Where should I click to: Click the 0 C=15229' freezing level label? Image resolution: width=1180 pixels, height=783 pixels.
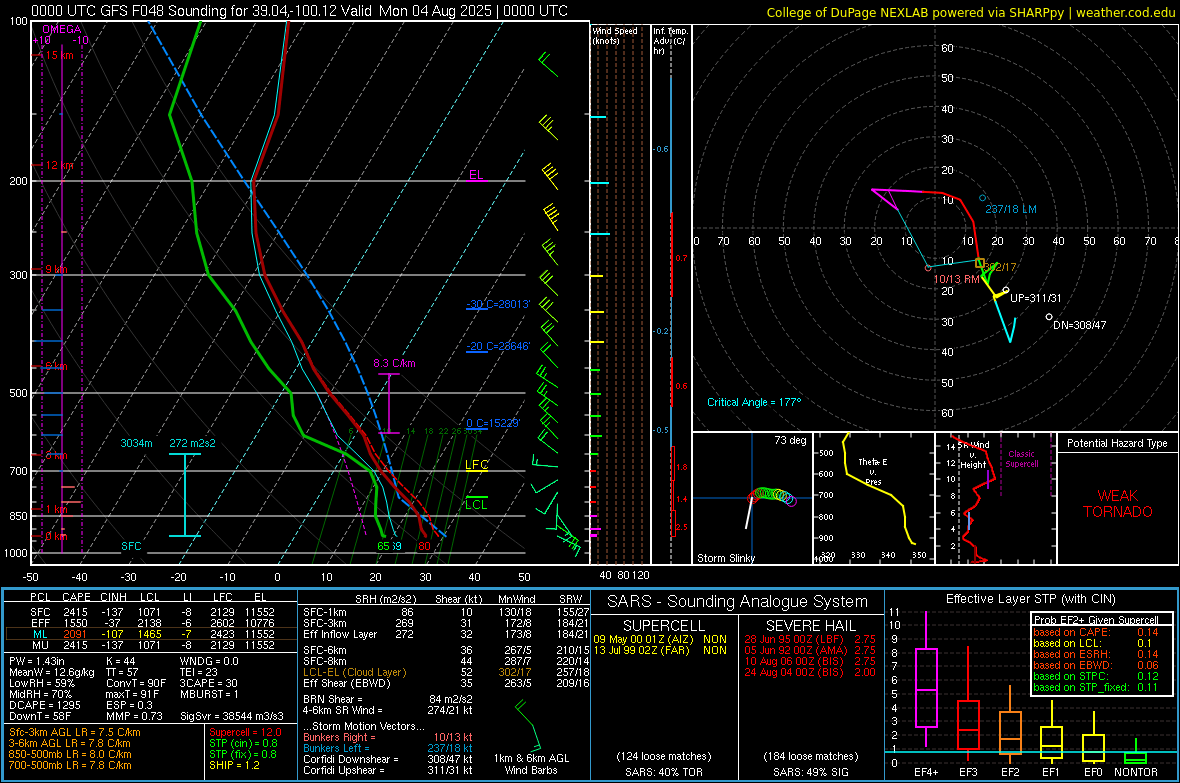493,423
